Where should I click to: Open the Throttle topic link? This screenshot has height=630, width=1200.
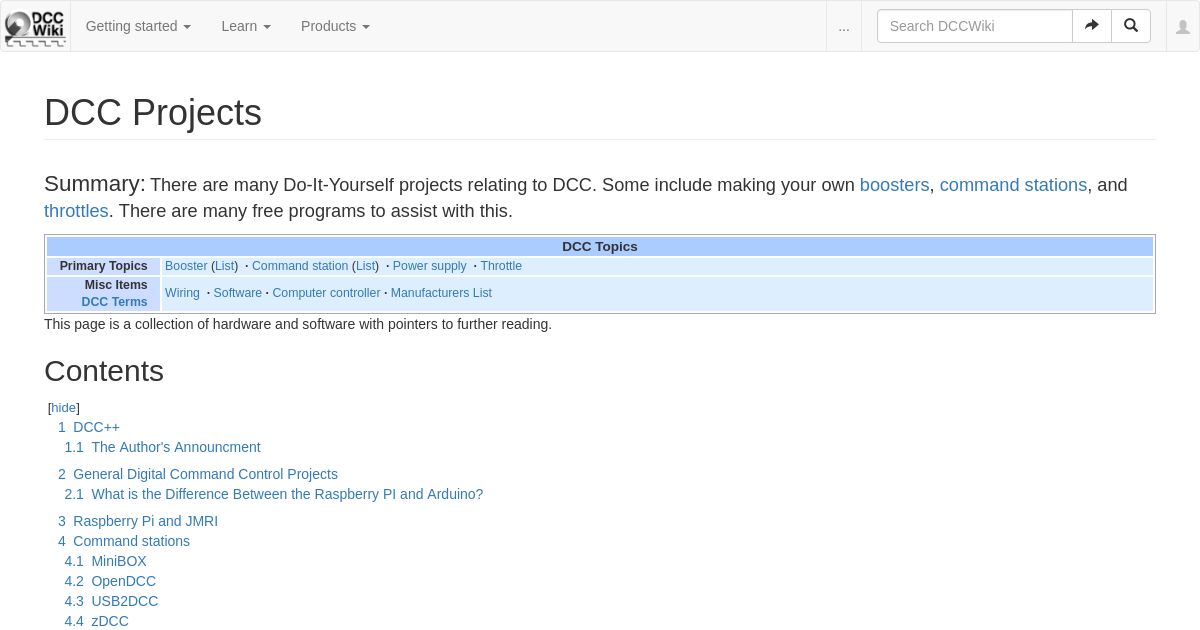501,266
